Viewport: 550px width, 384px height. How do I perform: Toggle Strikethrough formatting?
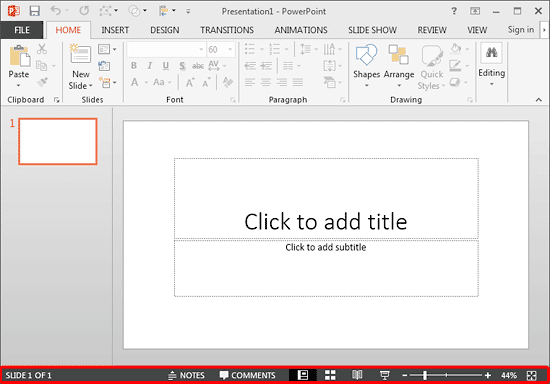(198, 66)
